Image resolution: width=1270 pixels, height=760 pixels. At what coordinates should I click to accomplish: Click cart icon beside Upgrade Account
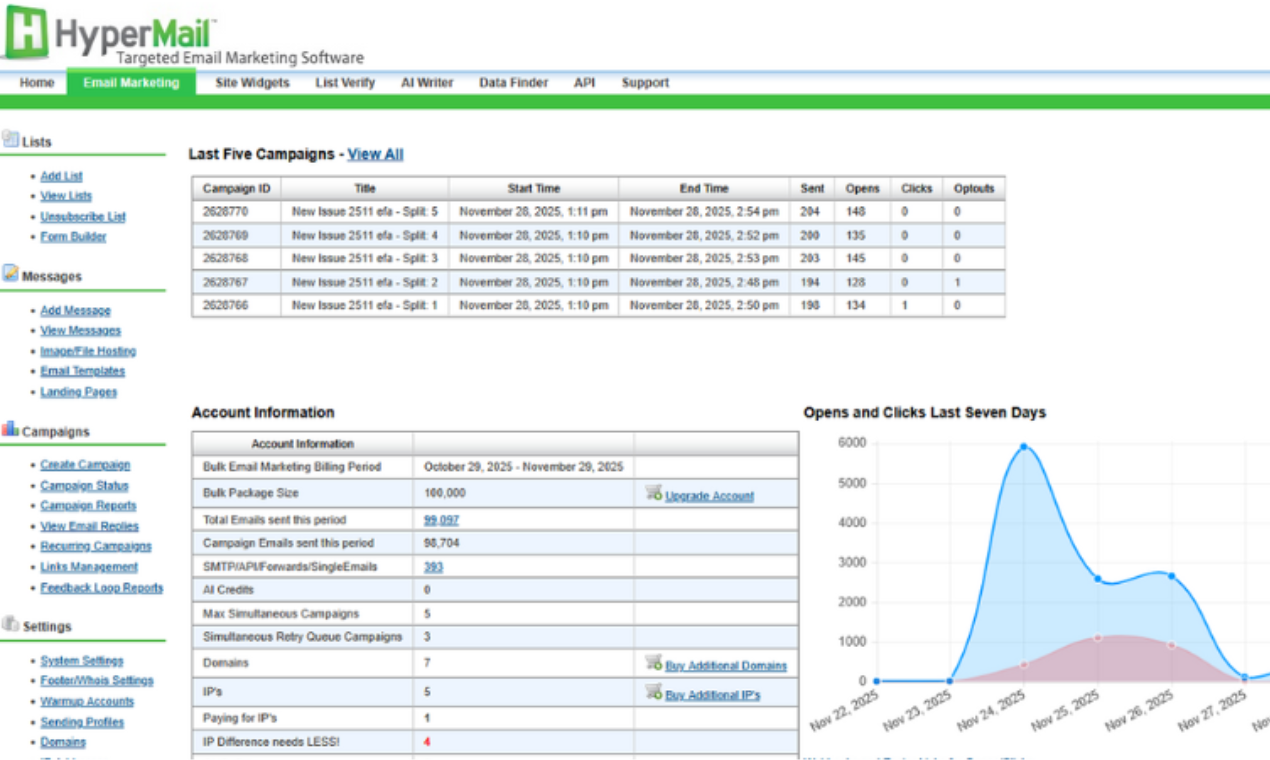[653, 494]
